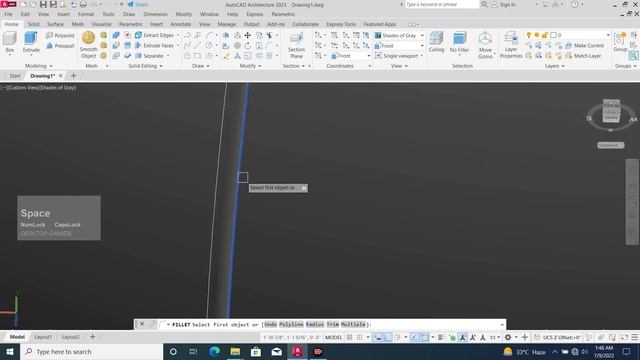Click the Smooth Object mesh icon
Viewport: 640px width, 360px height.
tap(88, 38)
